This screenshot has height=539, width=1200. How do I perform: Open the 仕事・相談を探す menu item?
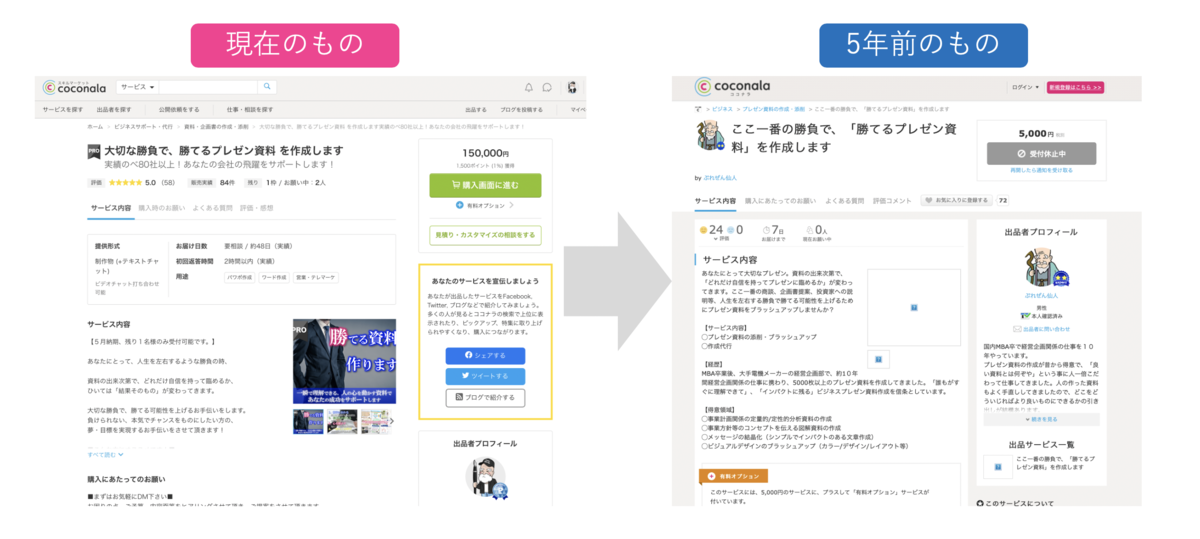point(250,109)
